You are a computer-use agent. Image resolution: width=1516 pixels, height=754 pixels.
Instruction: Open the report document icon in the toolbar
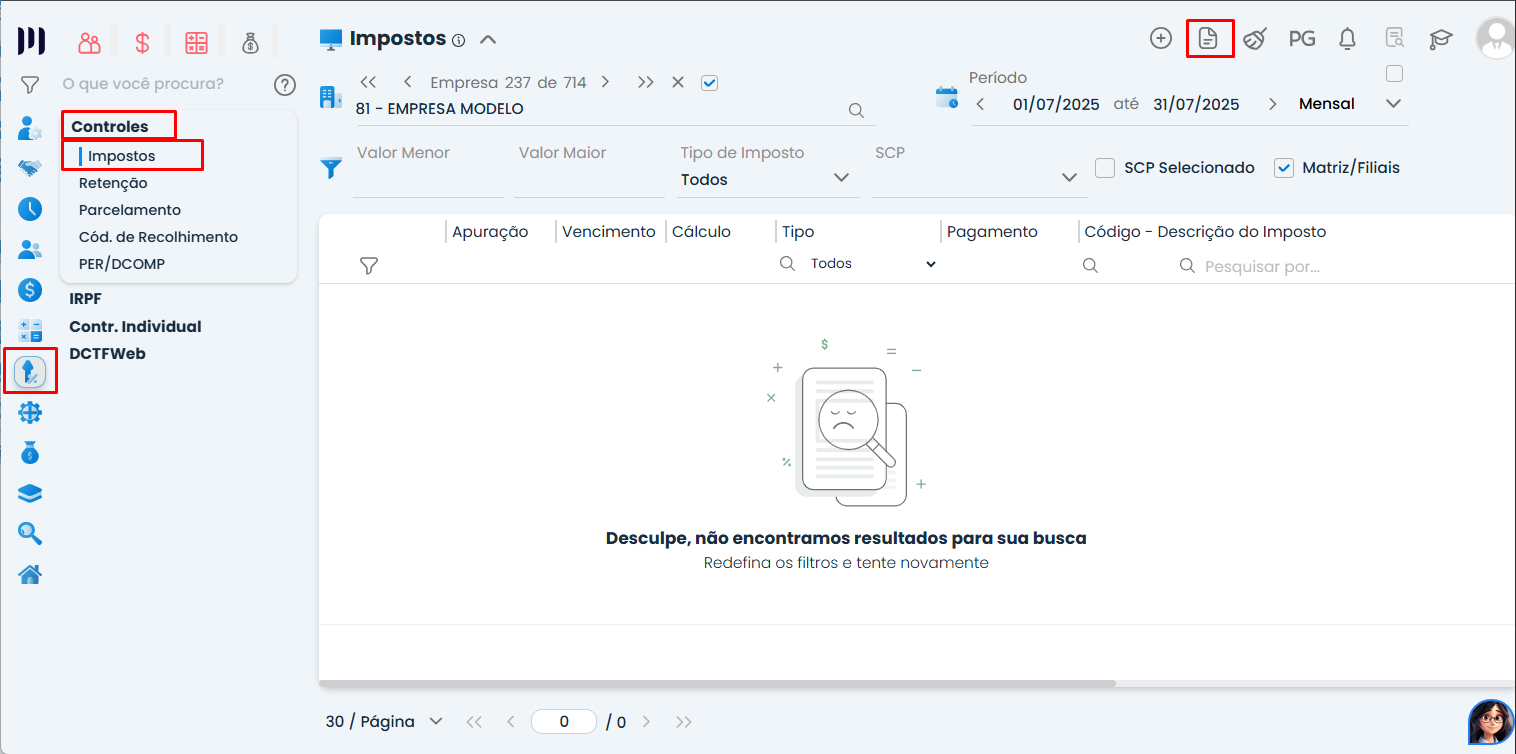tap(1209, 39)
